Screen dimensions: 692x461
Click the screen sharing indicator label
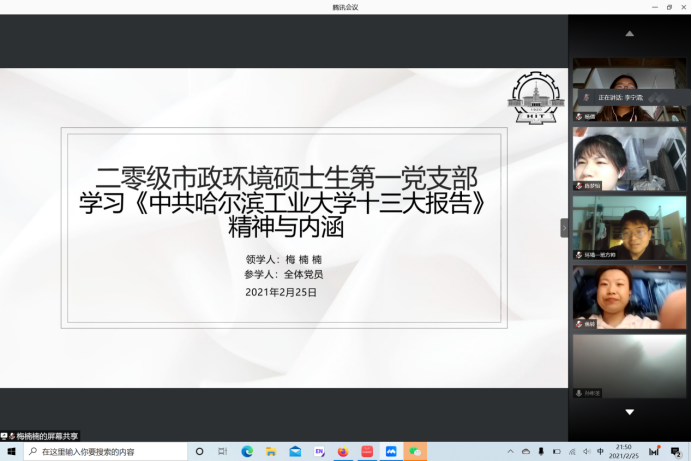(41, 436)
